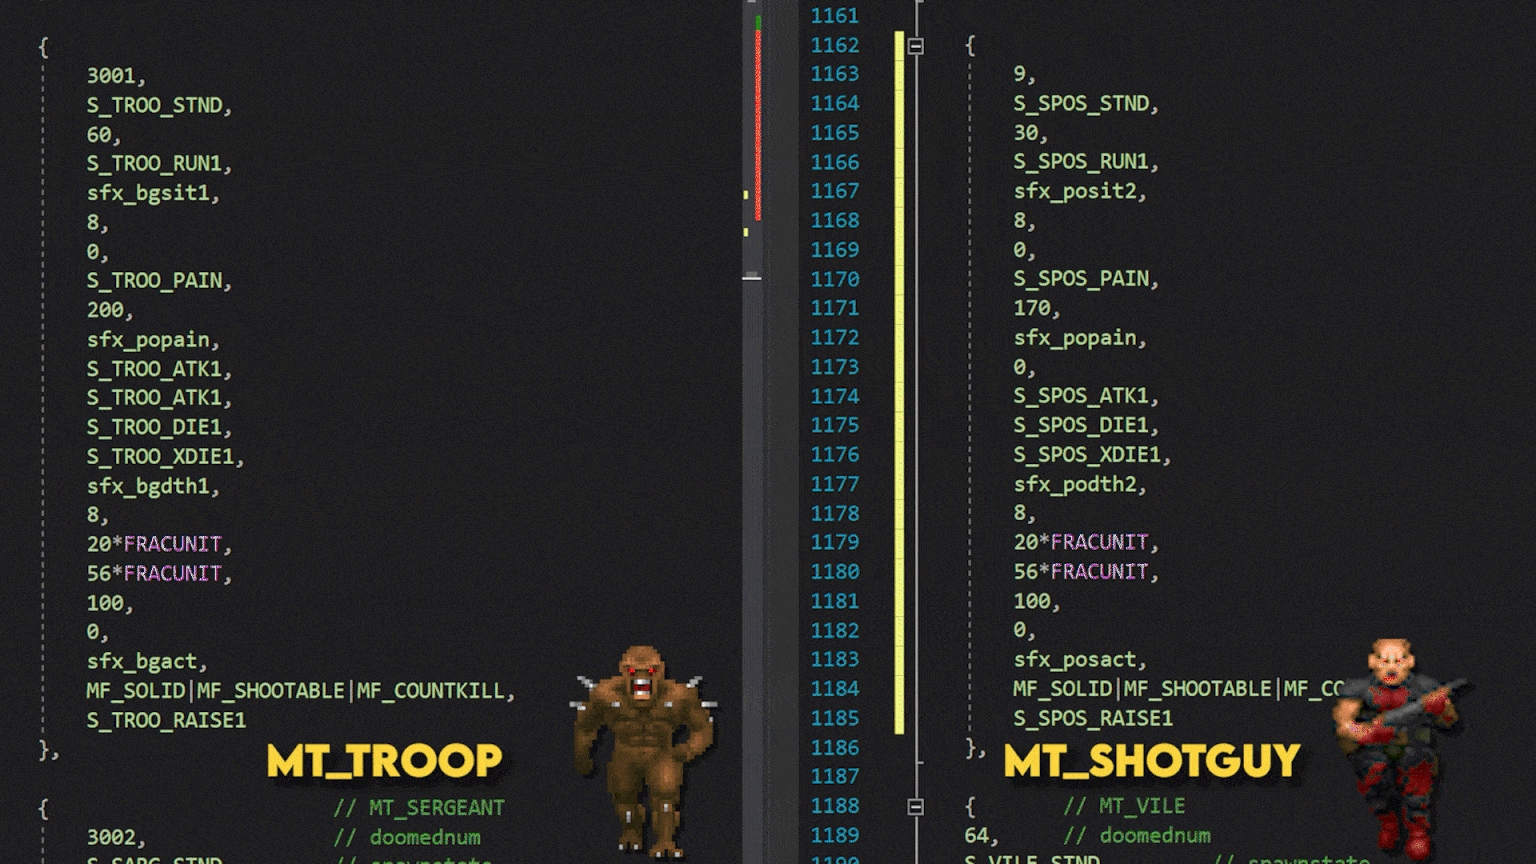Click line number 1170 in the gutter
The height and width of the screenshot is (864, 1536).
[835, 279]
